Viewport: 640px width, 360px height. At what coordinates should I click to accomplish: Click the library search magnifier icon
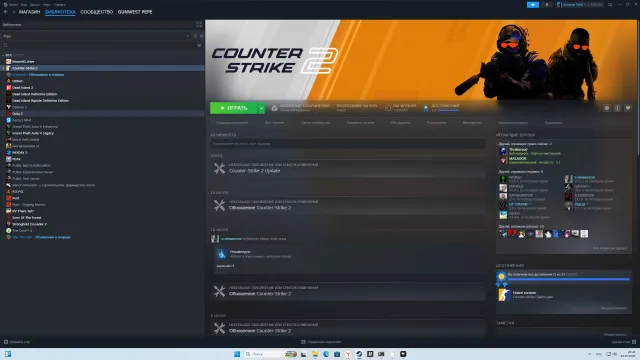[x=6, y=45]
